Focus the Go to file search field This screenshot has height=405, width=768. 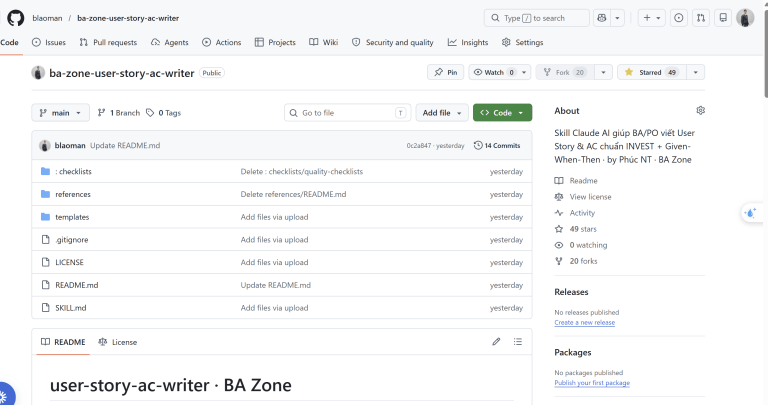point(347,113)
